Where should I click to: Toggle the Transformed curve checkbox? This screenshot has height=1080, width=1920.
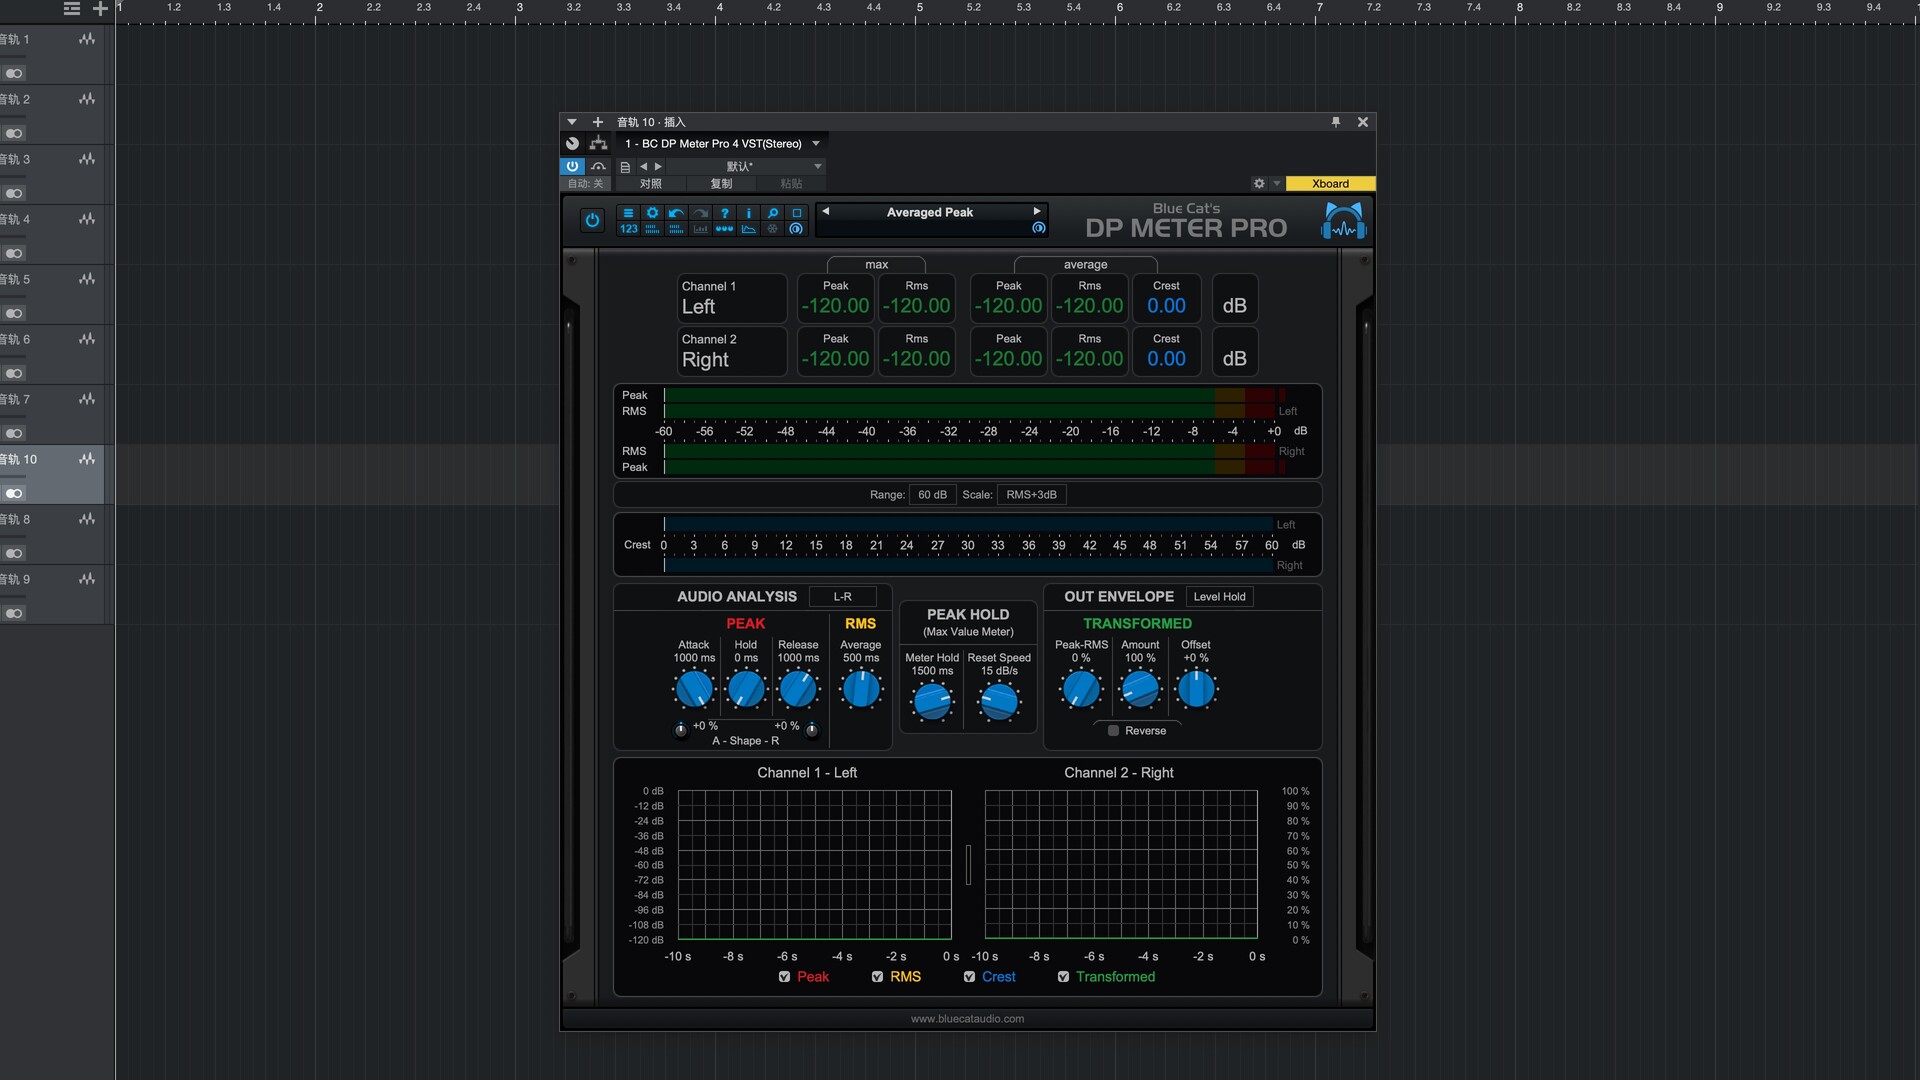(x=1063, y=977)
